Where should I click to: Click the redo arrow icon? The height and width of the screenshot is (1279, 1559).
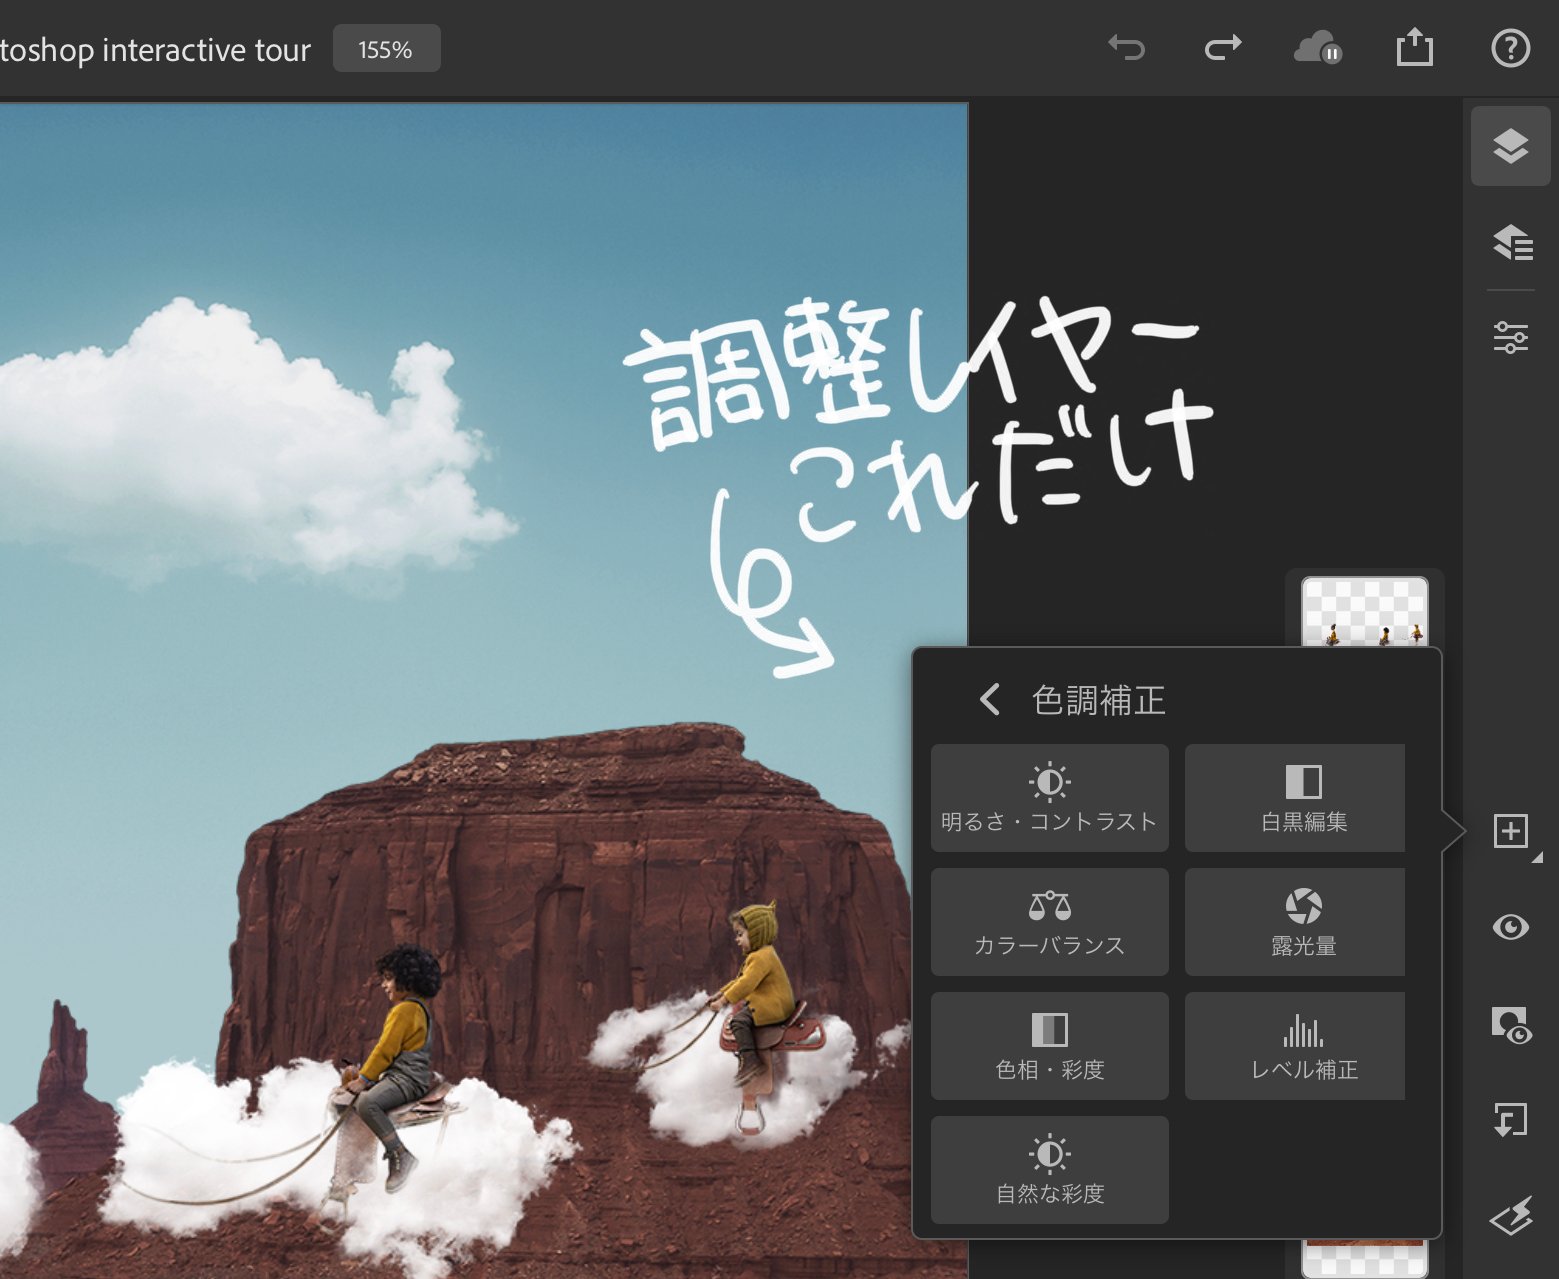point(1222,47)
